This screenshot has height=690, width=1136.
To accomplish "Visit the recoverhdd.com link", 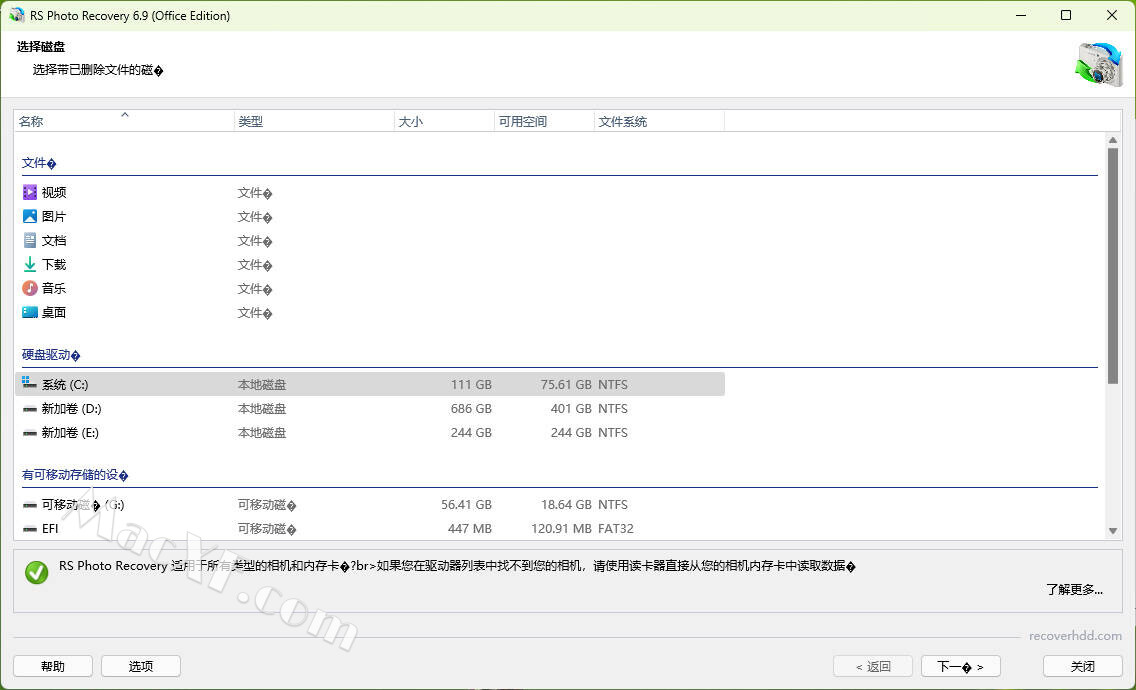I will point(1075,636).
